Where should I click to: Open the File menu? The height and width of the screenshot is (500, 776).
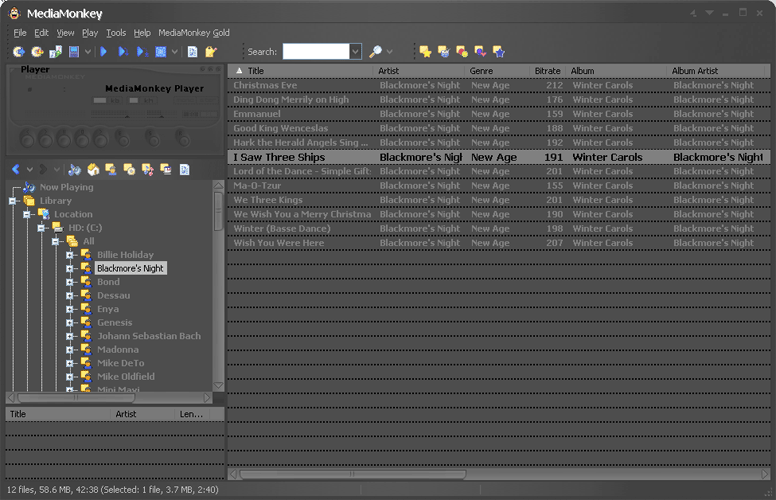[x=20, y=33]
